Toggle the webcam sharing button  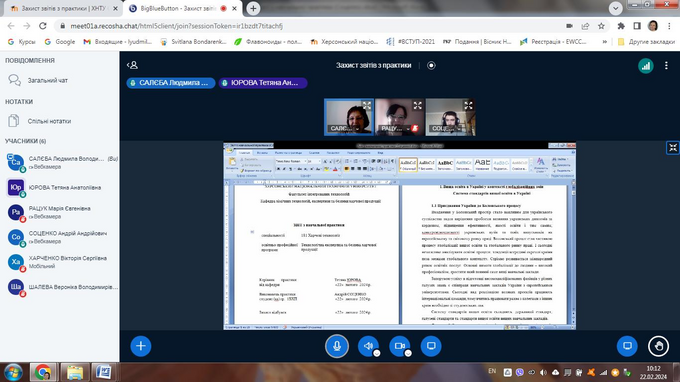pos(399,346)
